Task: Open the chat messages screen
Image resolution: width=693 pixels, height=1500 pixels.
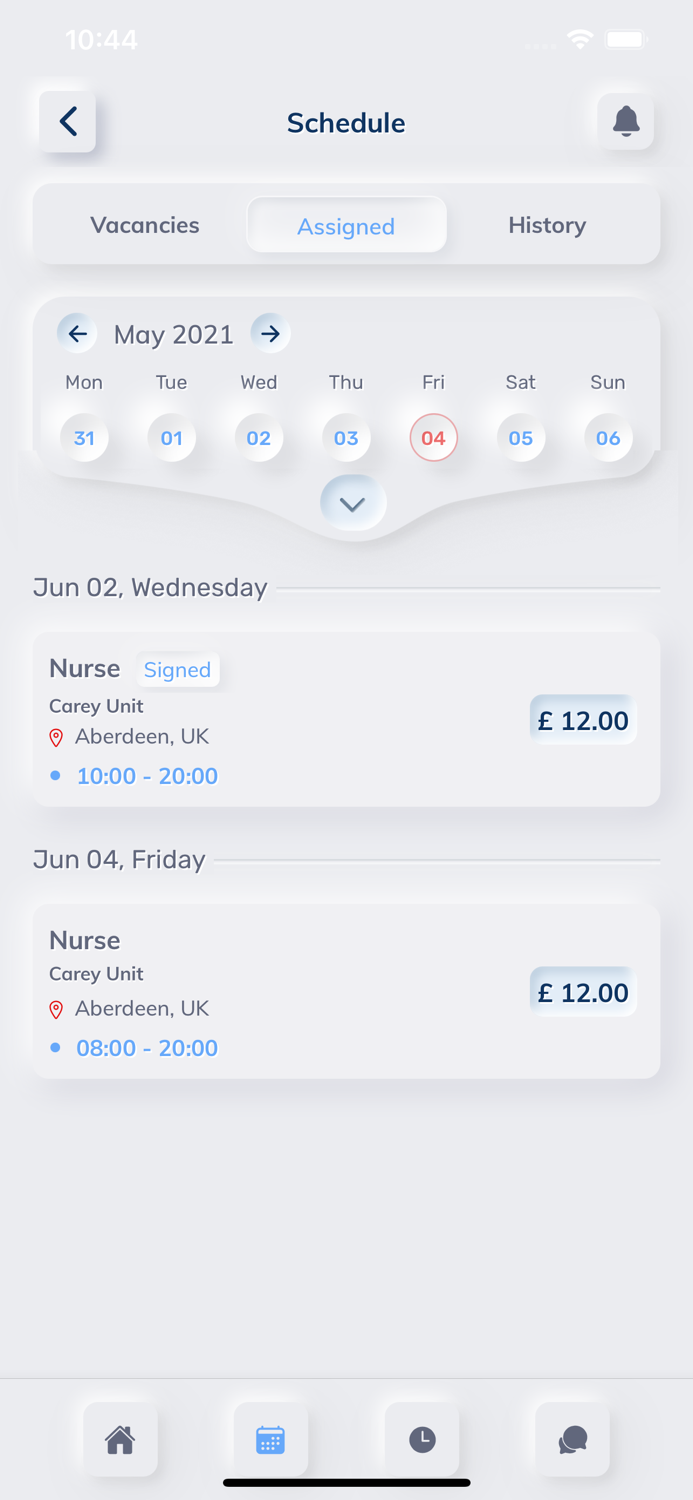Action: pos(571,1439)
